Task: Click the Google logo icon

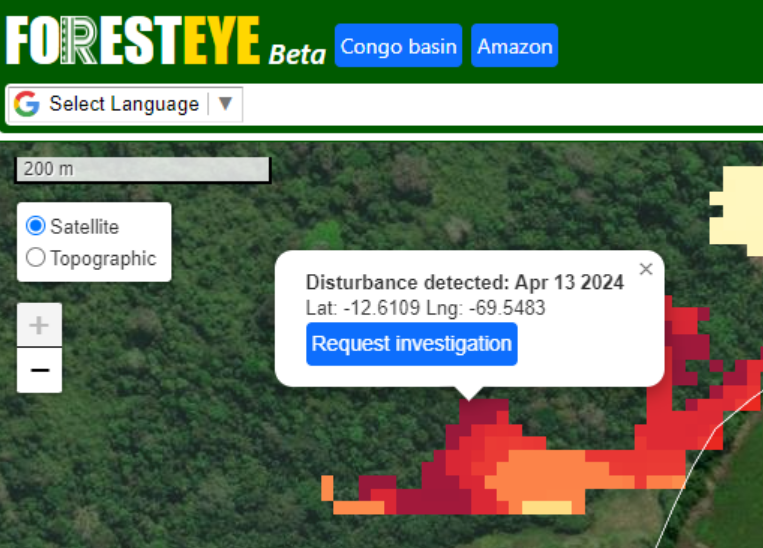Action: (x=27, y=104)
